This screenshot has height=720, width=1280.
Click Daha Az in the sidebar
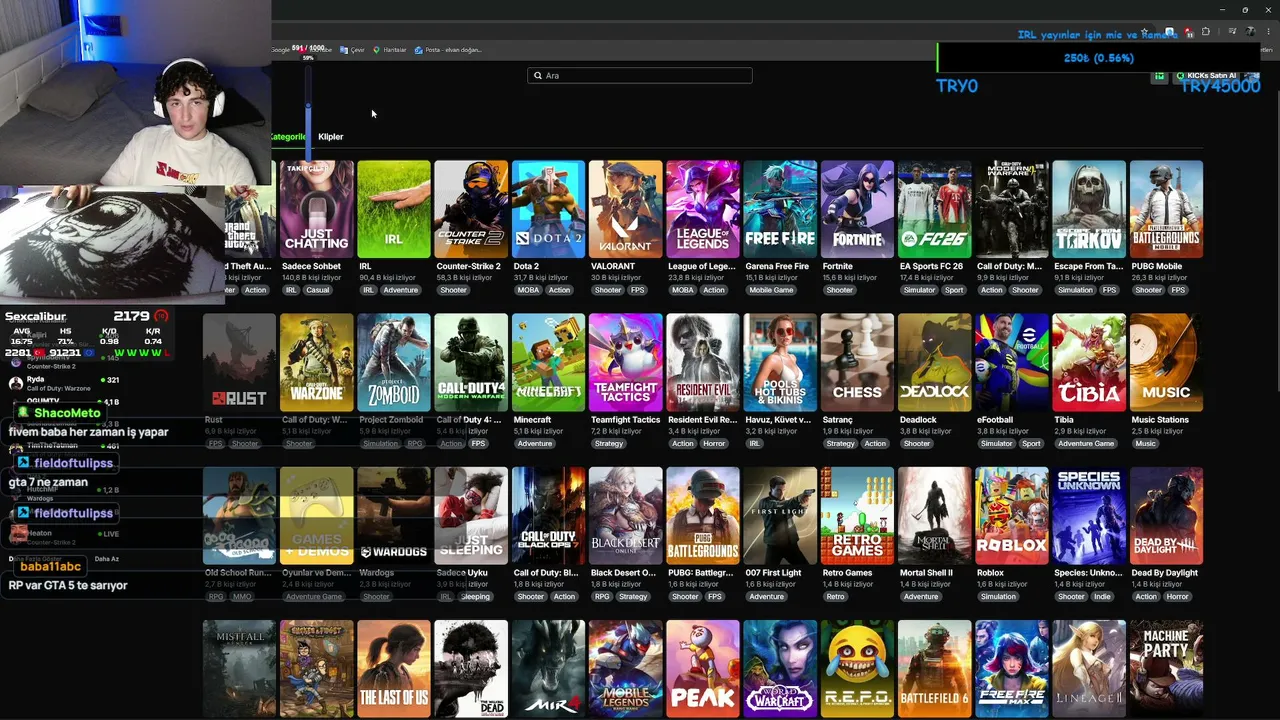tap(107, 559)
